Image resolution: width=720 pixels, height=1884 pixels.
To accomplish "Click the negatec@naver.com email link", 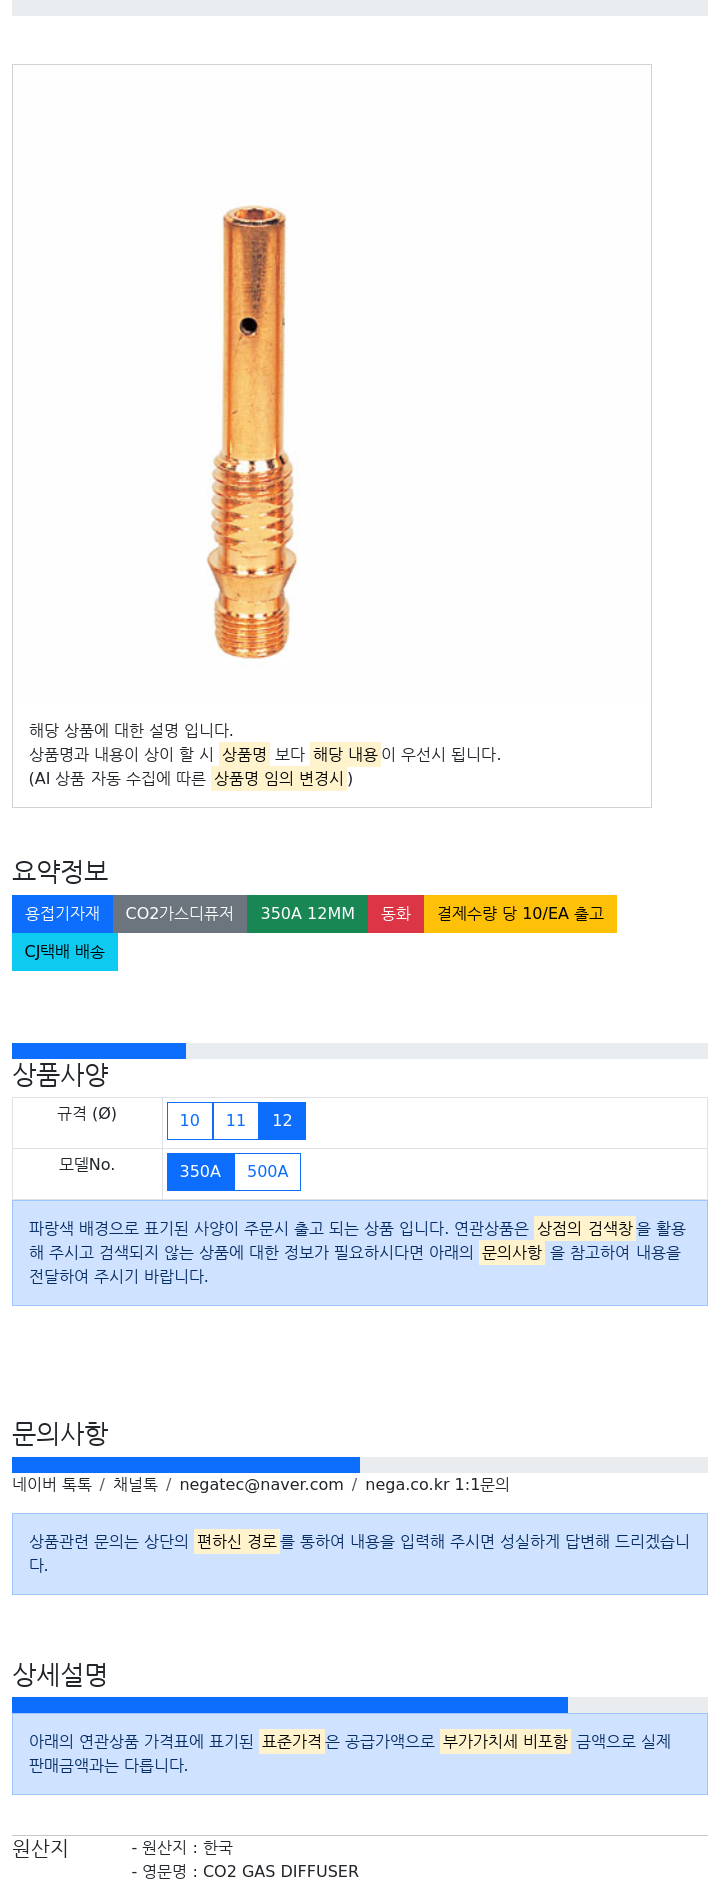I will tap(261, 1485).
